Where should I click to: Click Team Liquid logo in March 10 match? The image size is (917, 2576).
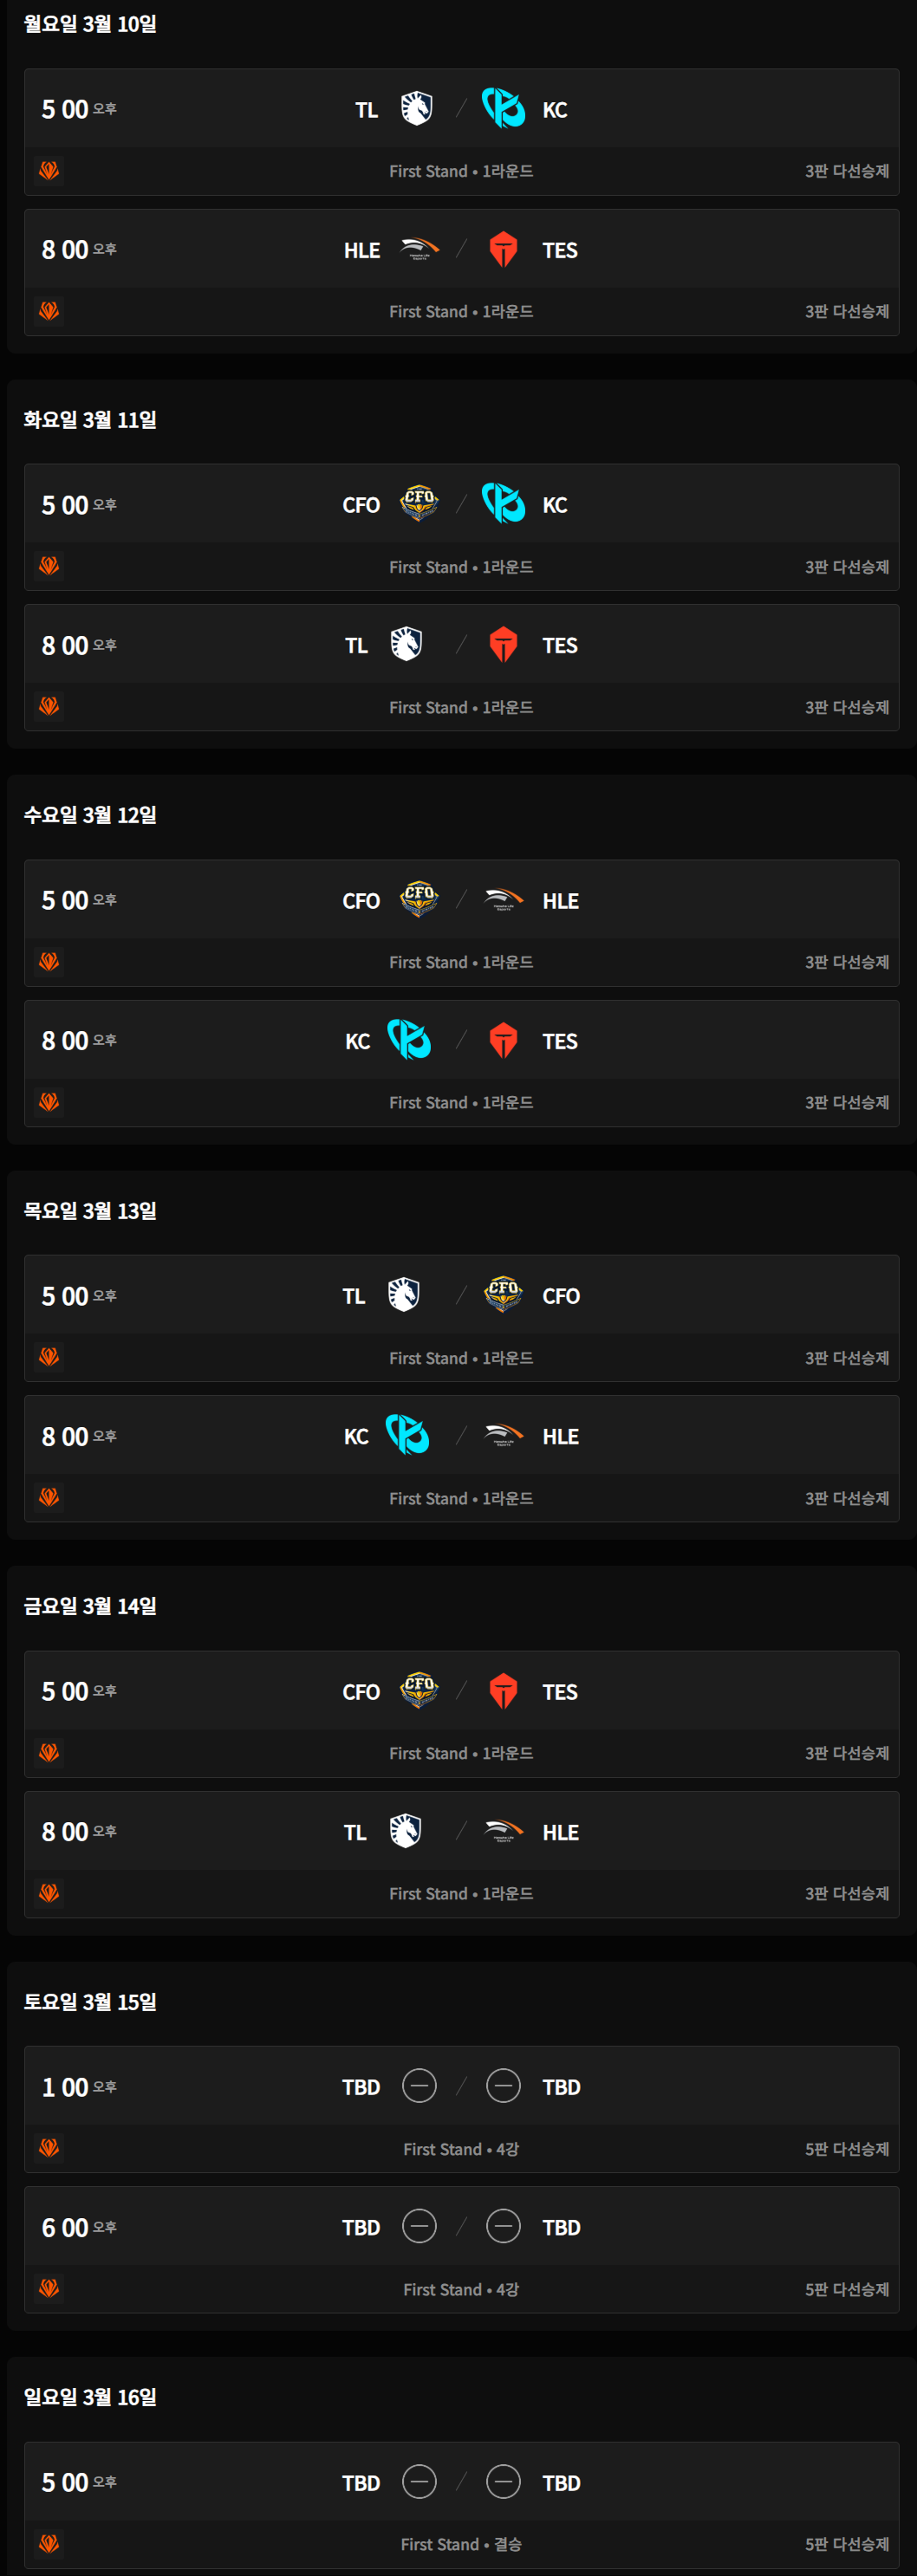(416, 108)
